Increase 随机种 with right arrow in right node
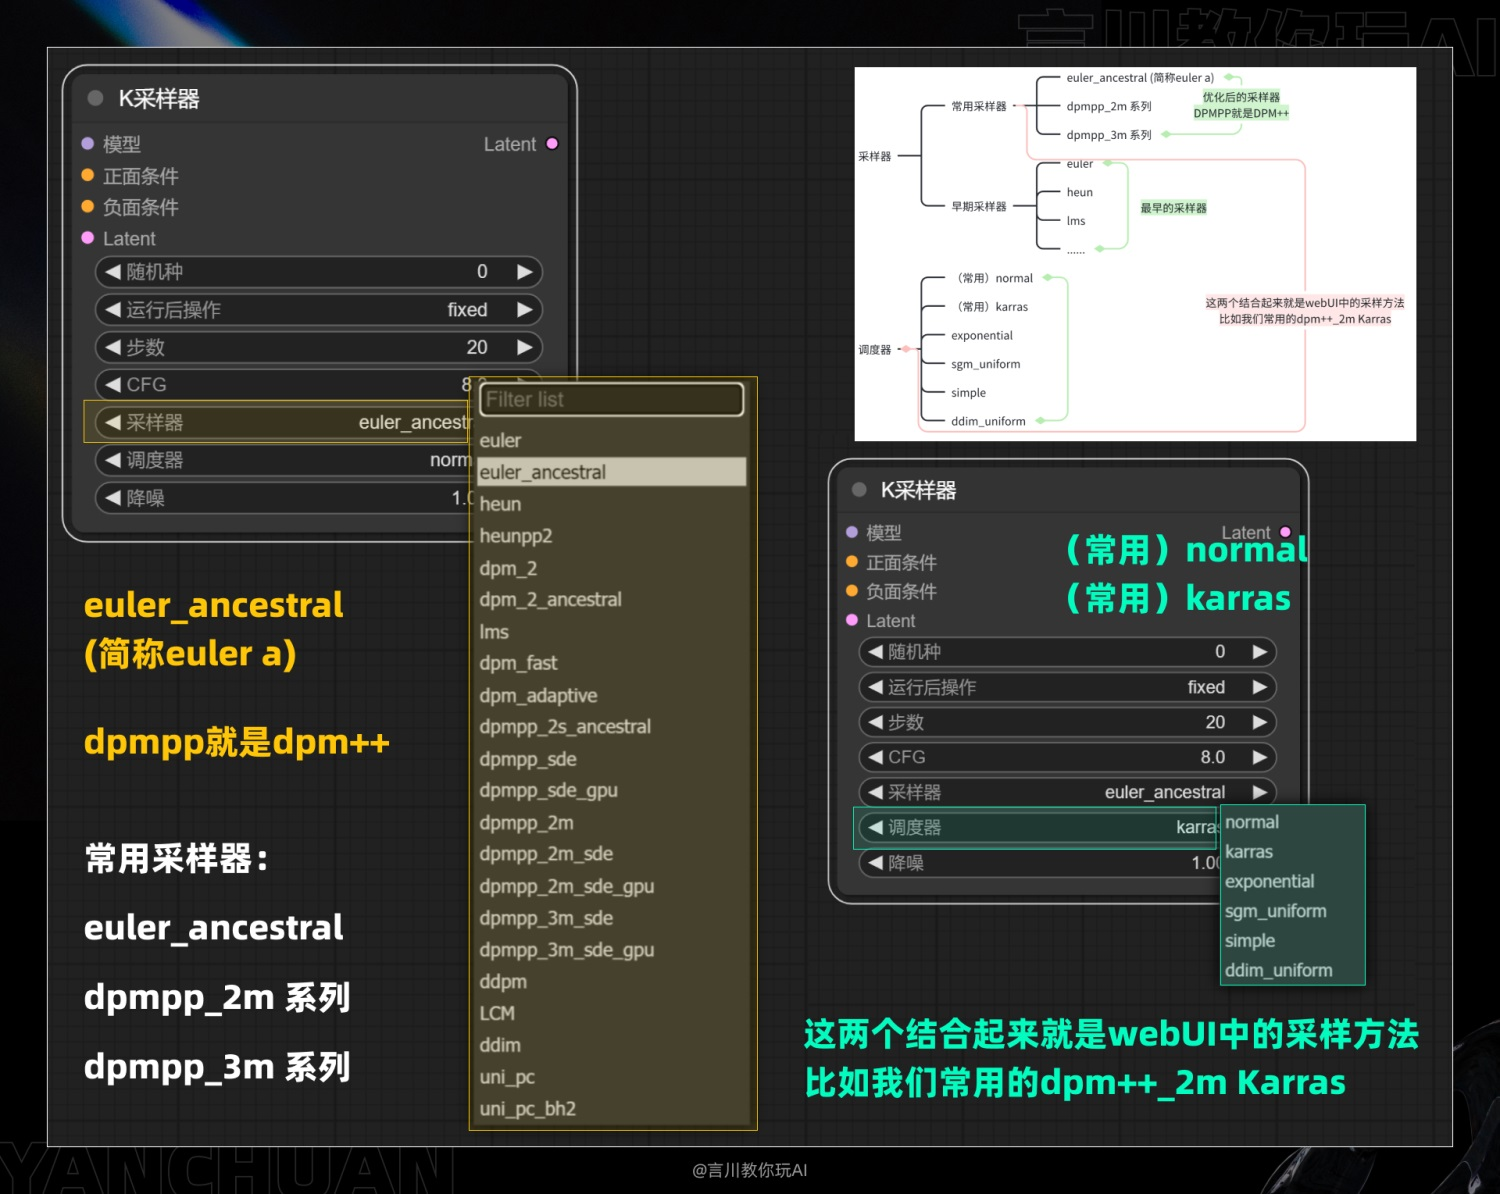1500x1194 pixels. click(x=1260, y=652)
